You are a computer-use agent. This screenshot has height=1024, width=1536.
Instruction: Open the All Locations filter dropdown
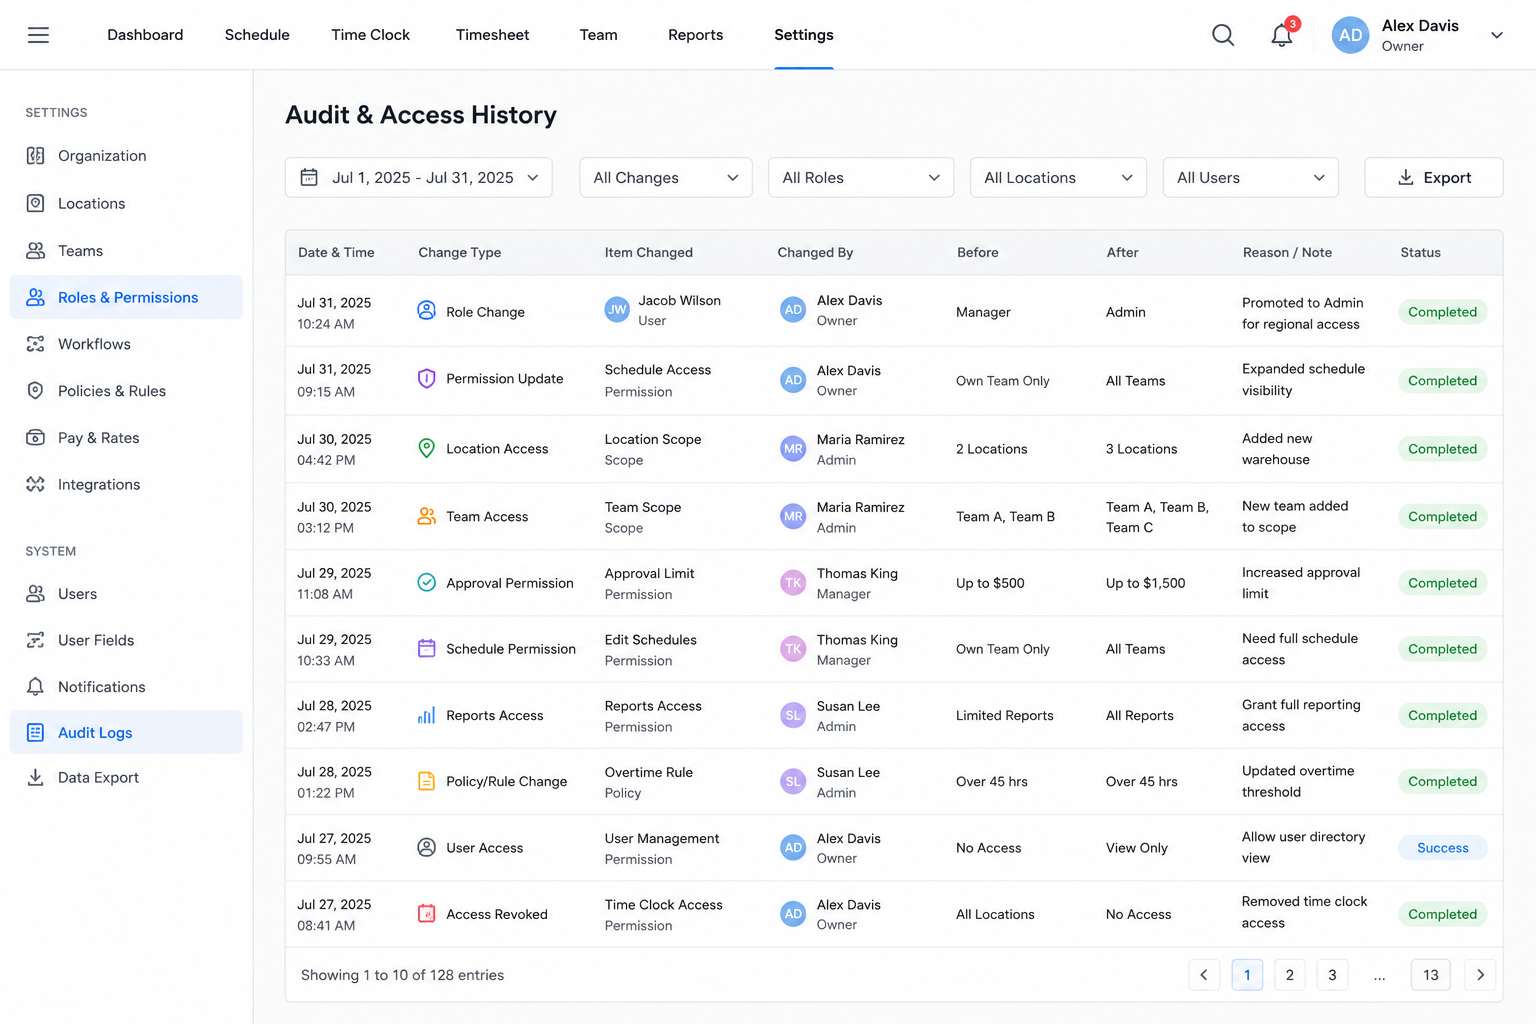coord(1058,177)
